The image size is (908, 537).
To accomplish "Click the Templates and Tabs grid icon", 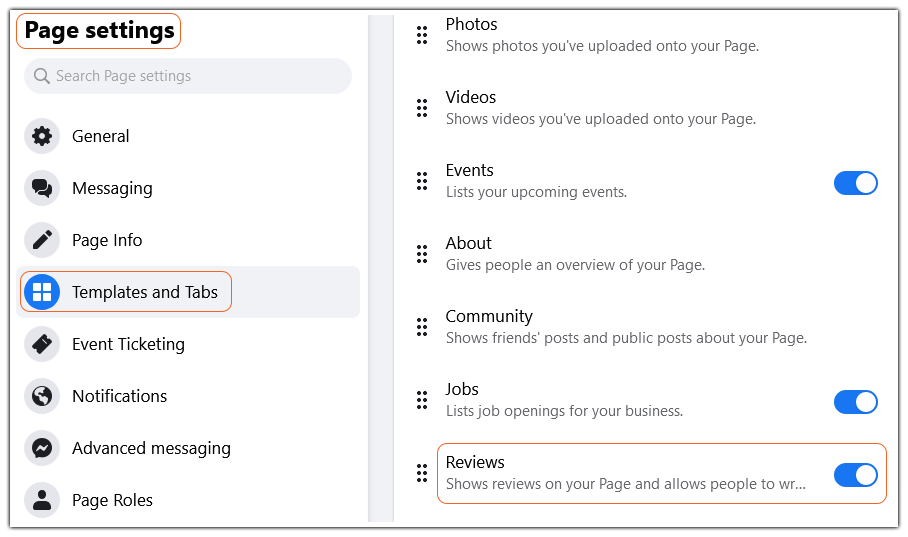I will 42,292.
